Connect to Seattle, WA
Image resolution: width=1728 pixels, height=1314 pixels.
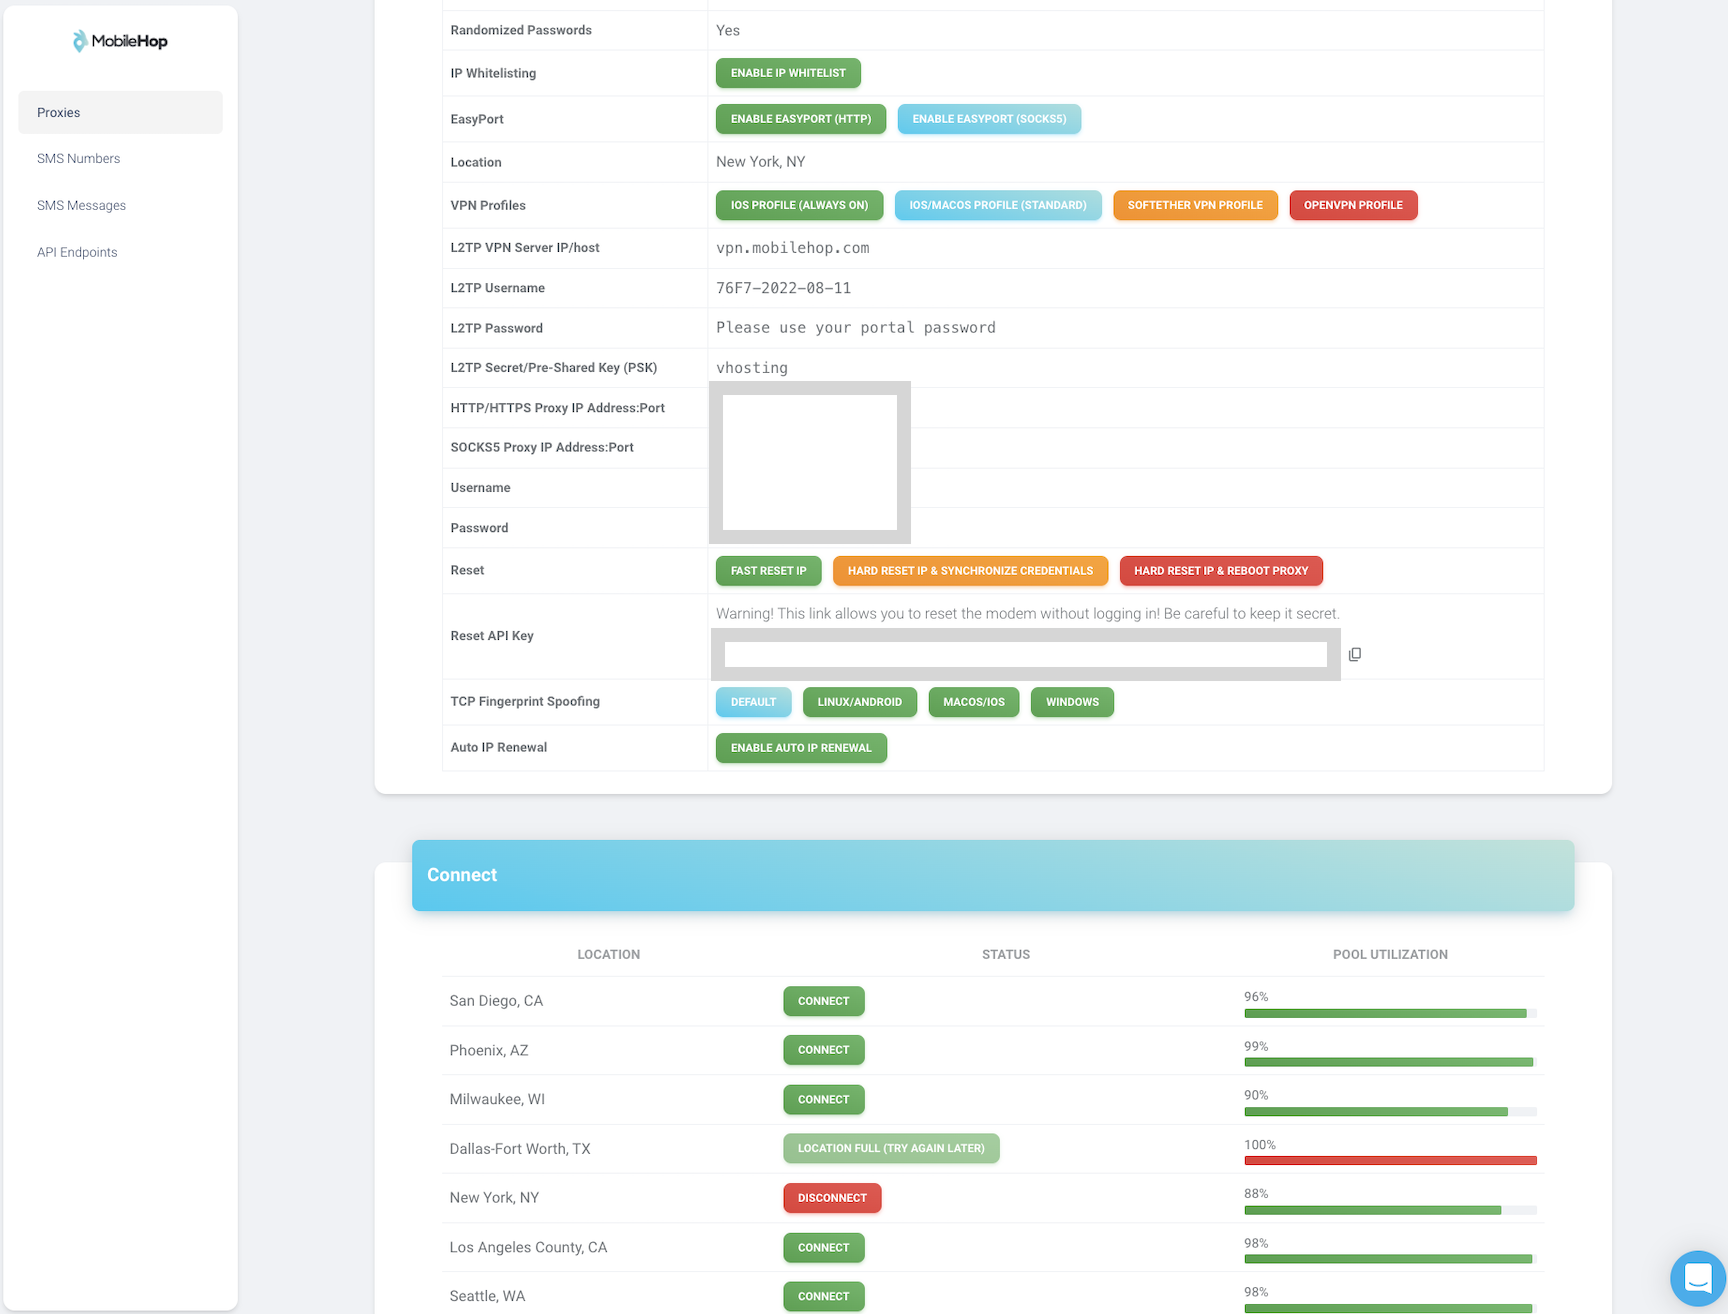[x=823, y=1296]
